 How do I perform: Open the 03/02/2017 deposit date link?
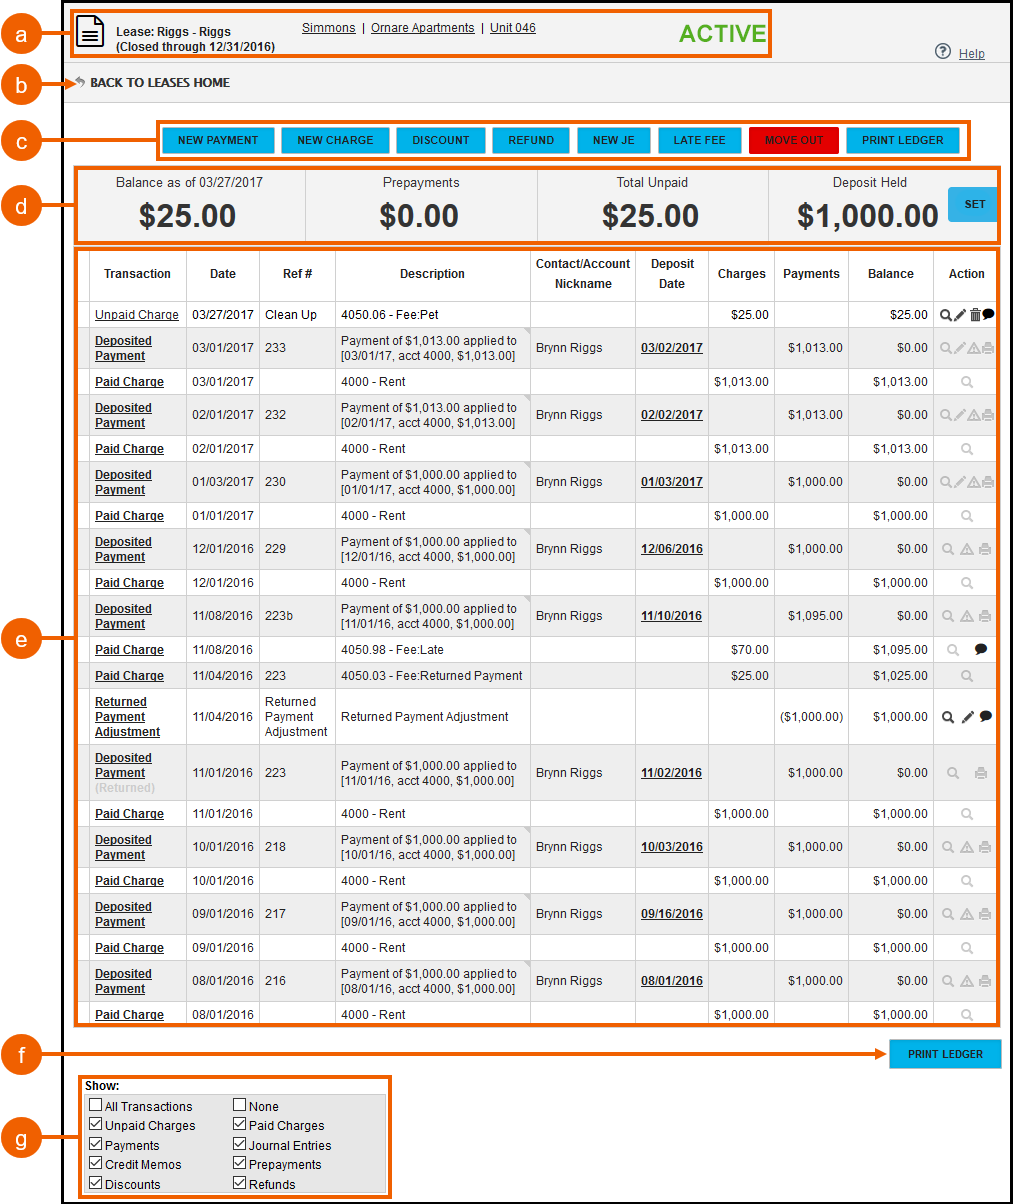[671, 347]
